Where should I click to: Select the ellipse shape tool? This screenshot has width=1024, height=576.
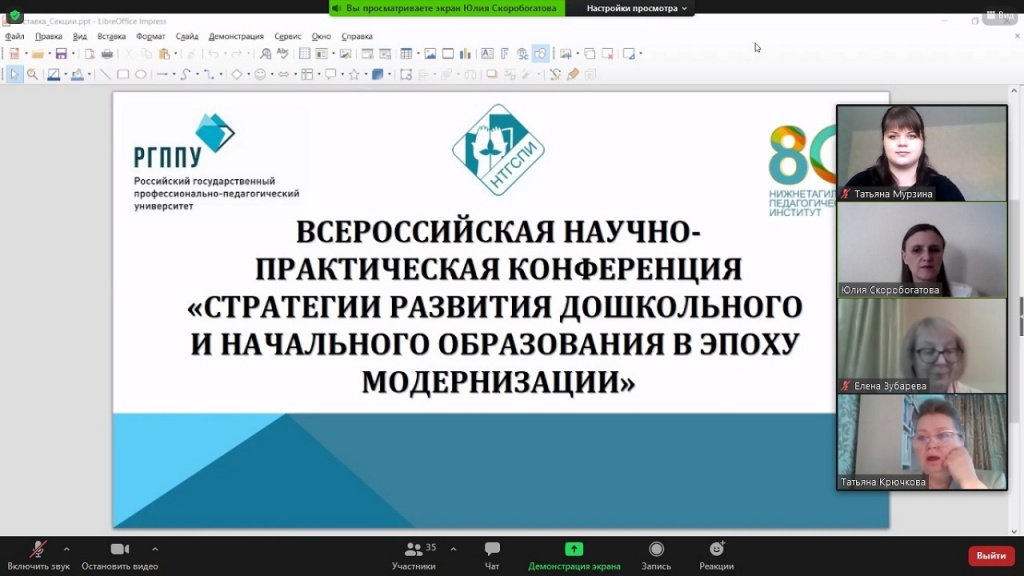pos(141,74)
